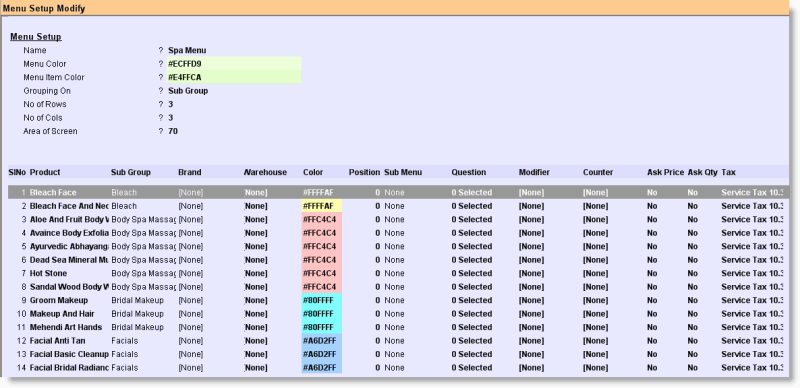Select the Dead Sea Mineral product

(x=69, y=260)
